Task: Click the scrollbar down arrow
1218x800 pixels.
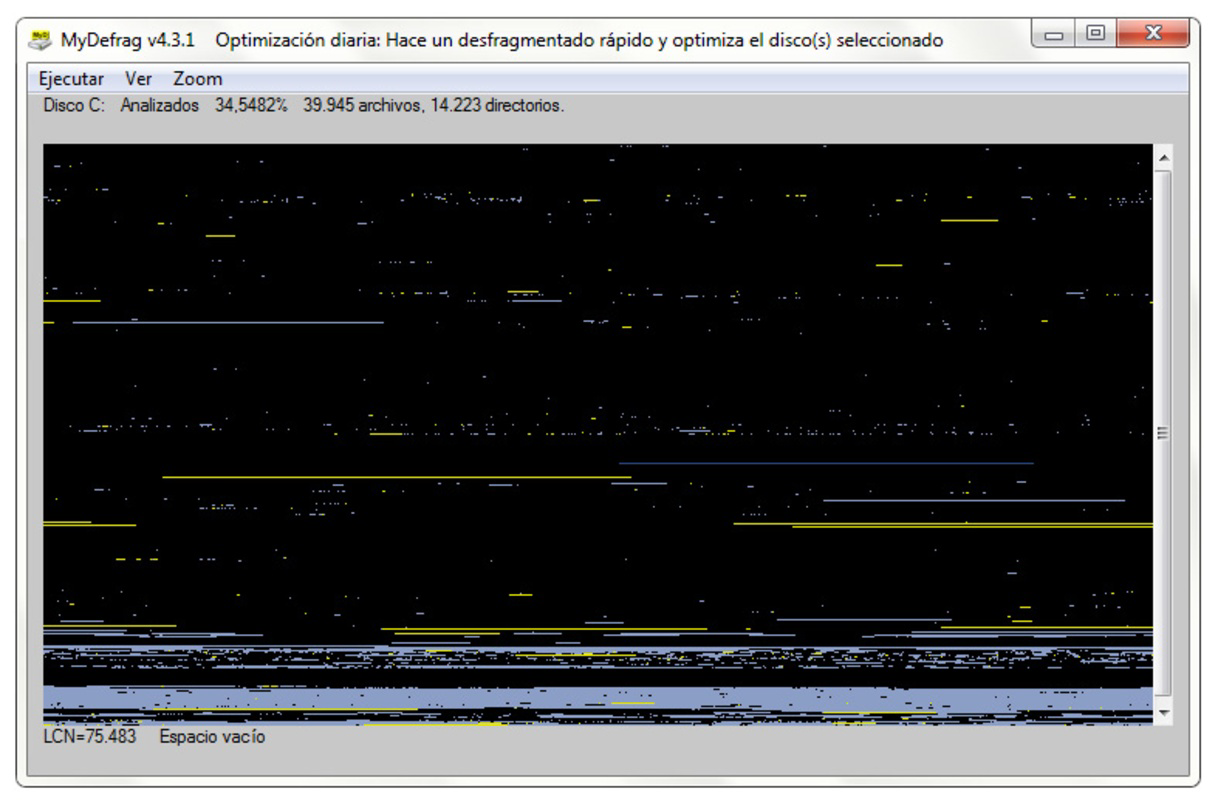Action: (x=1162, y=712)
